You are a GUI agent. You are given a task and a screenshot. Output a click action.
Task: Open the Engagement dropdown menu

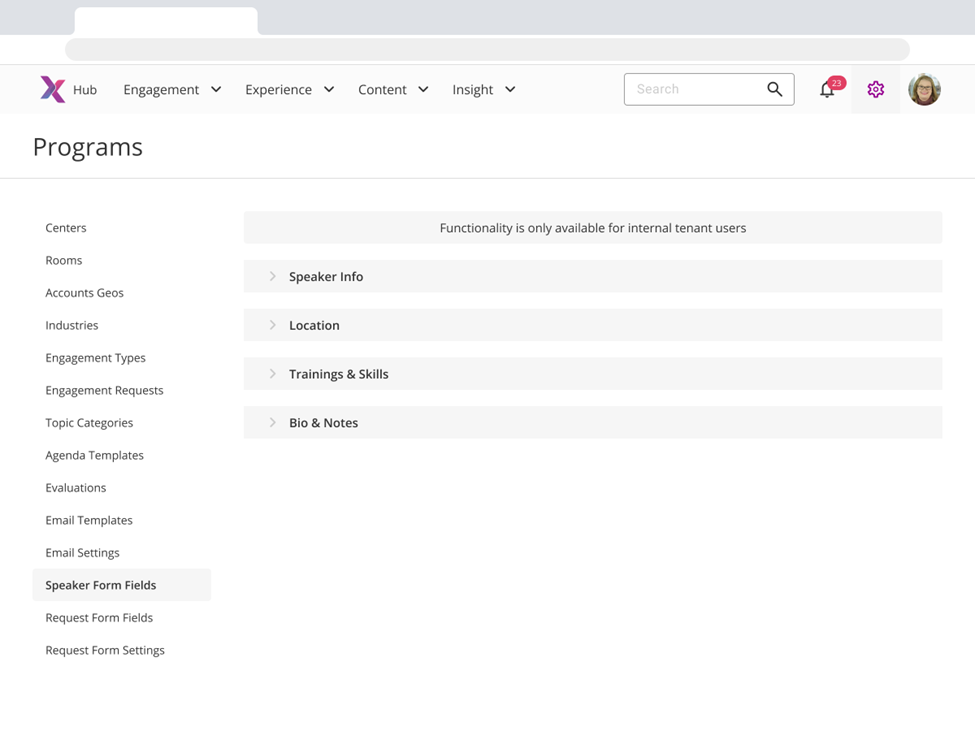tap(172, 90)
